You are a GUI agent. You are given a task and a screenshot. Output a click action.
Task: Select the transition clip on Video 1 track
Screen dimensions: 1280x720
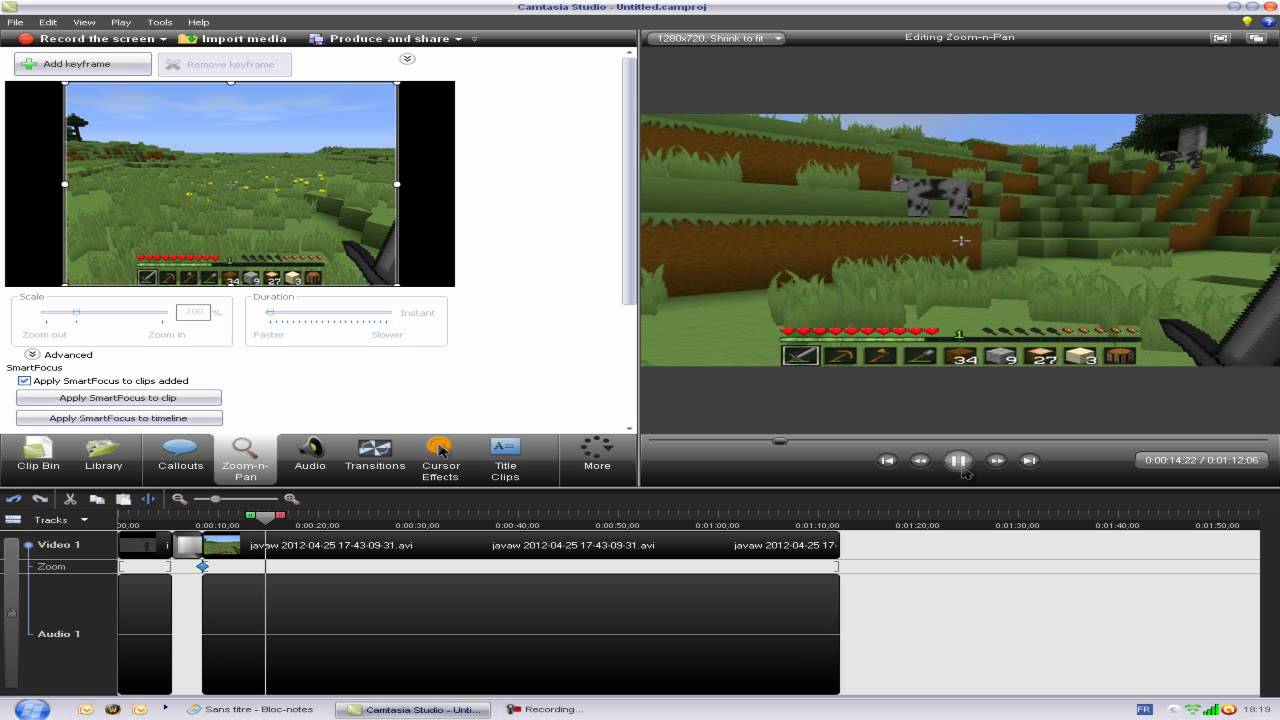pyautogui.click(x=188, y=545)
